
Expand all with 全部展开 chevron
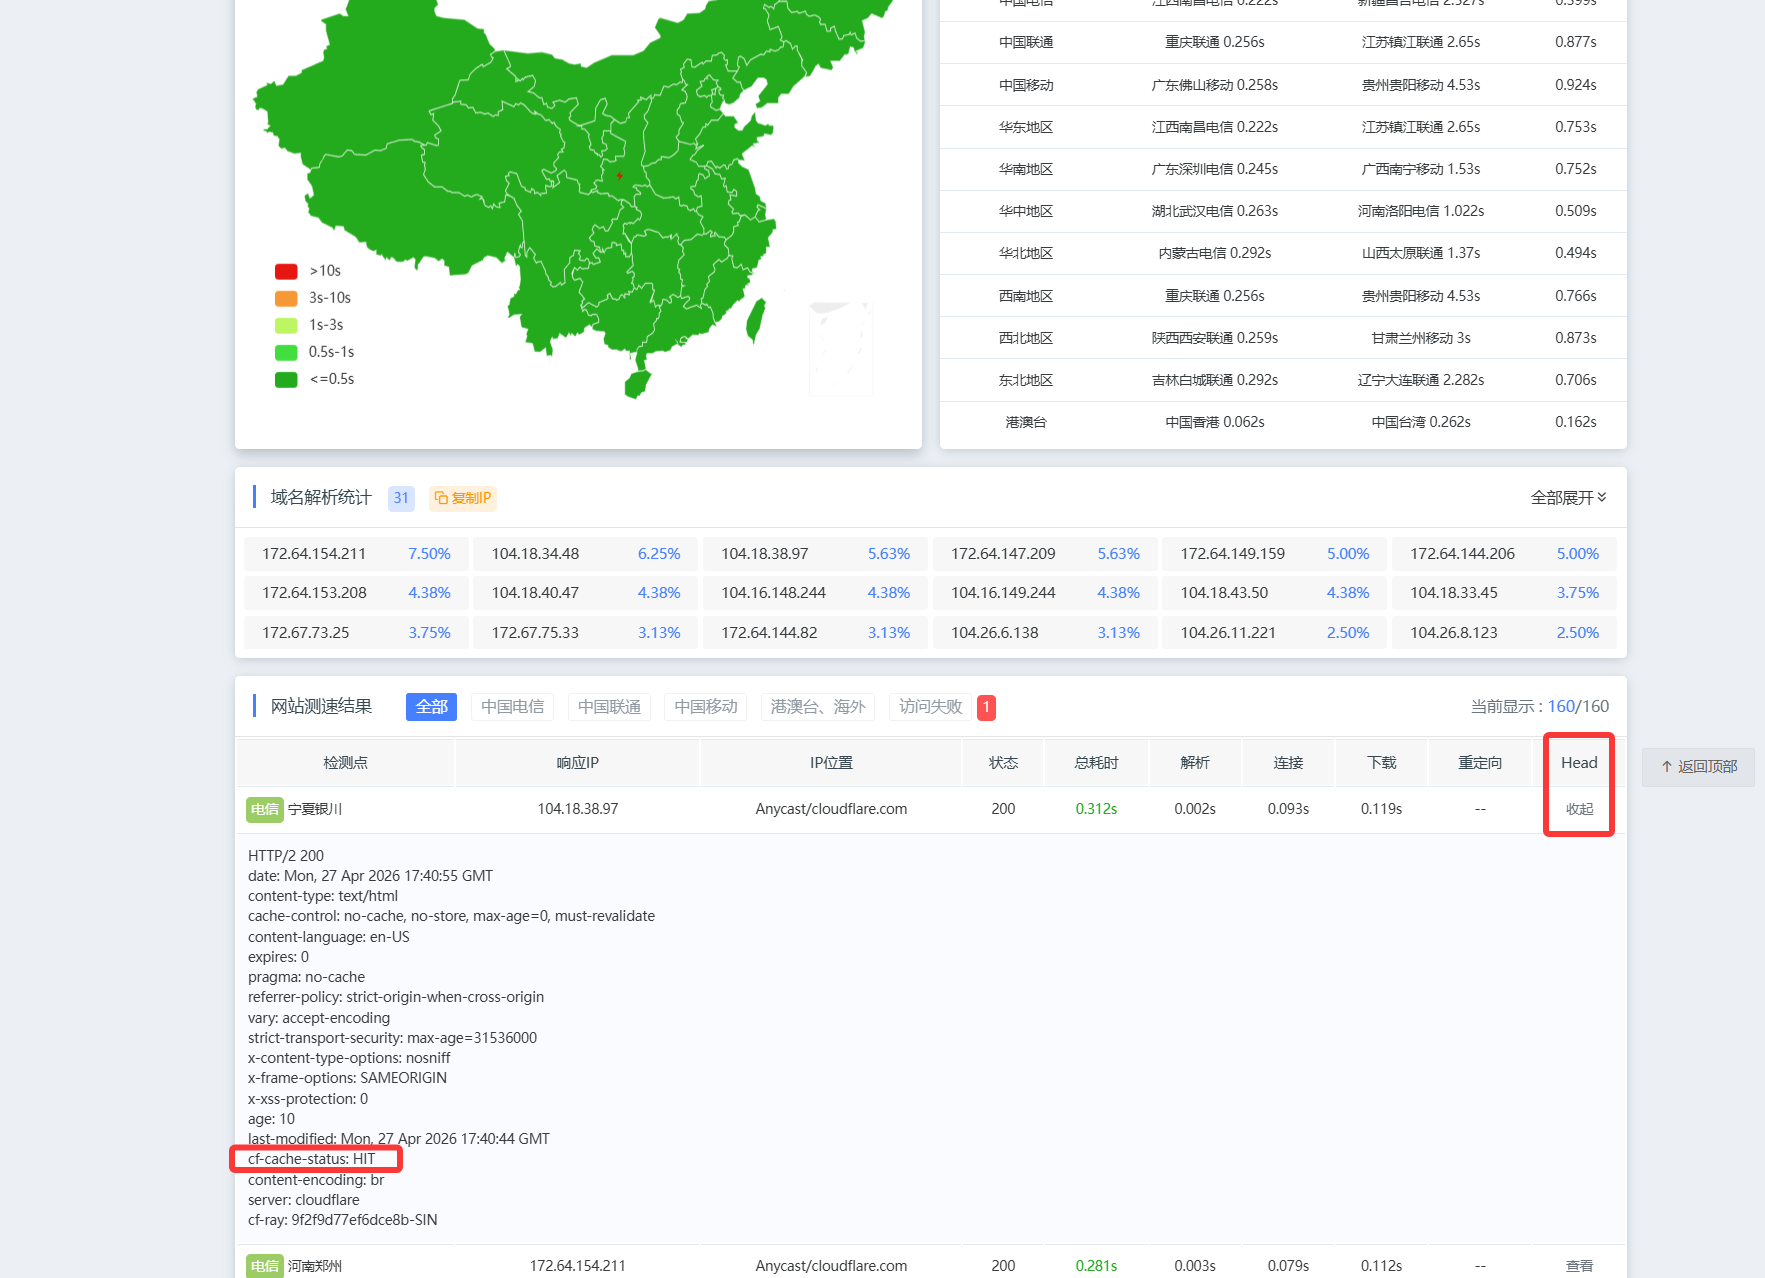(x=1567, y=498)
